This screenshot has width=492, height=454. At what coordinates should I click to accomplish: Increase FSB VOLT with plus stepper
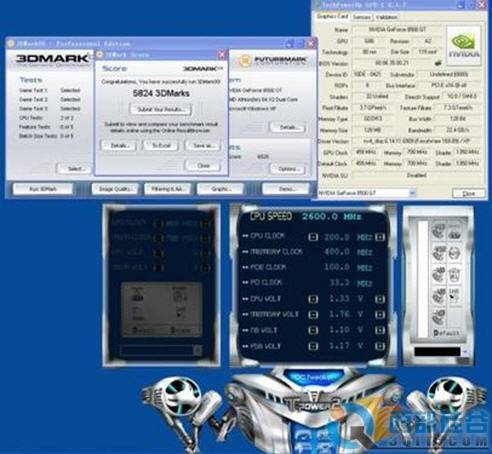(380, 346)
